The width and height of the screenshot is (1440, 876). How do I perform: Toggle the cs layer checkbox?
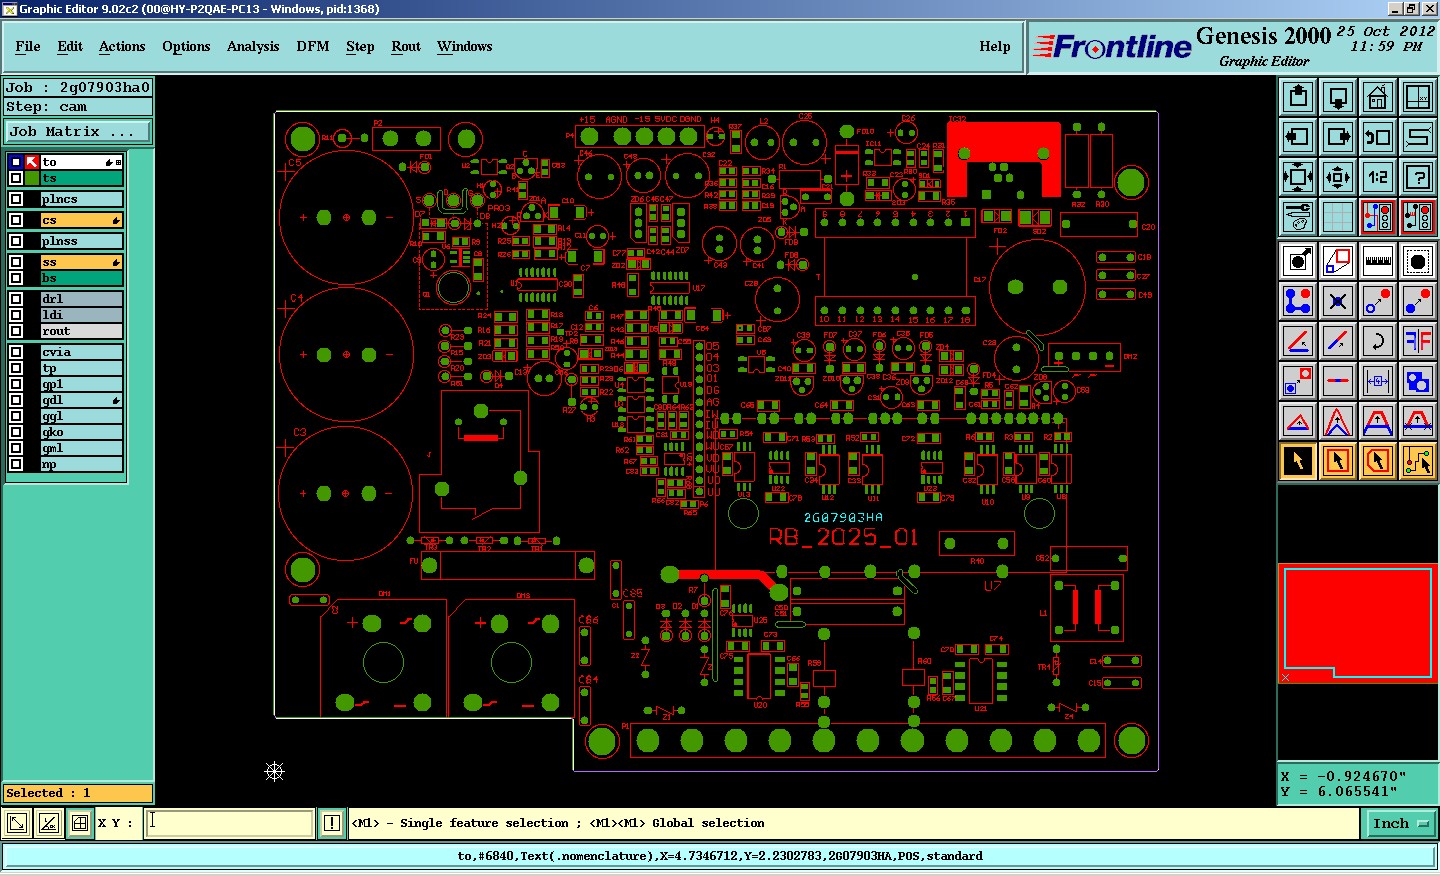click(16, 220)
